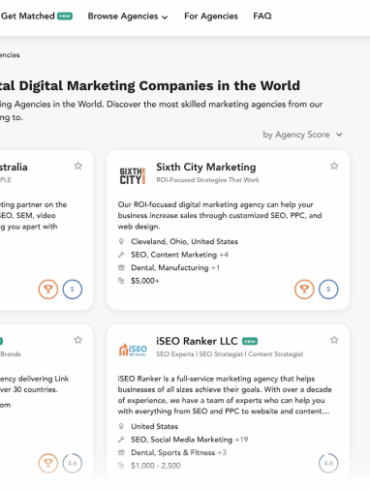The image size is (370, 490).
Task: Click the industry icon beside Dental, Manufacturing
Action: (121, 268)
